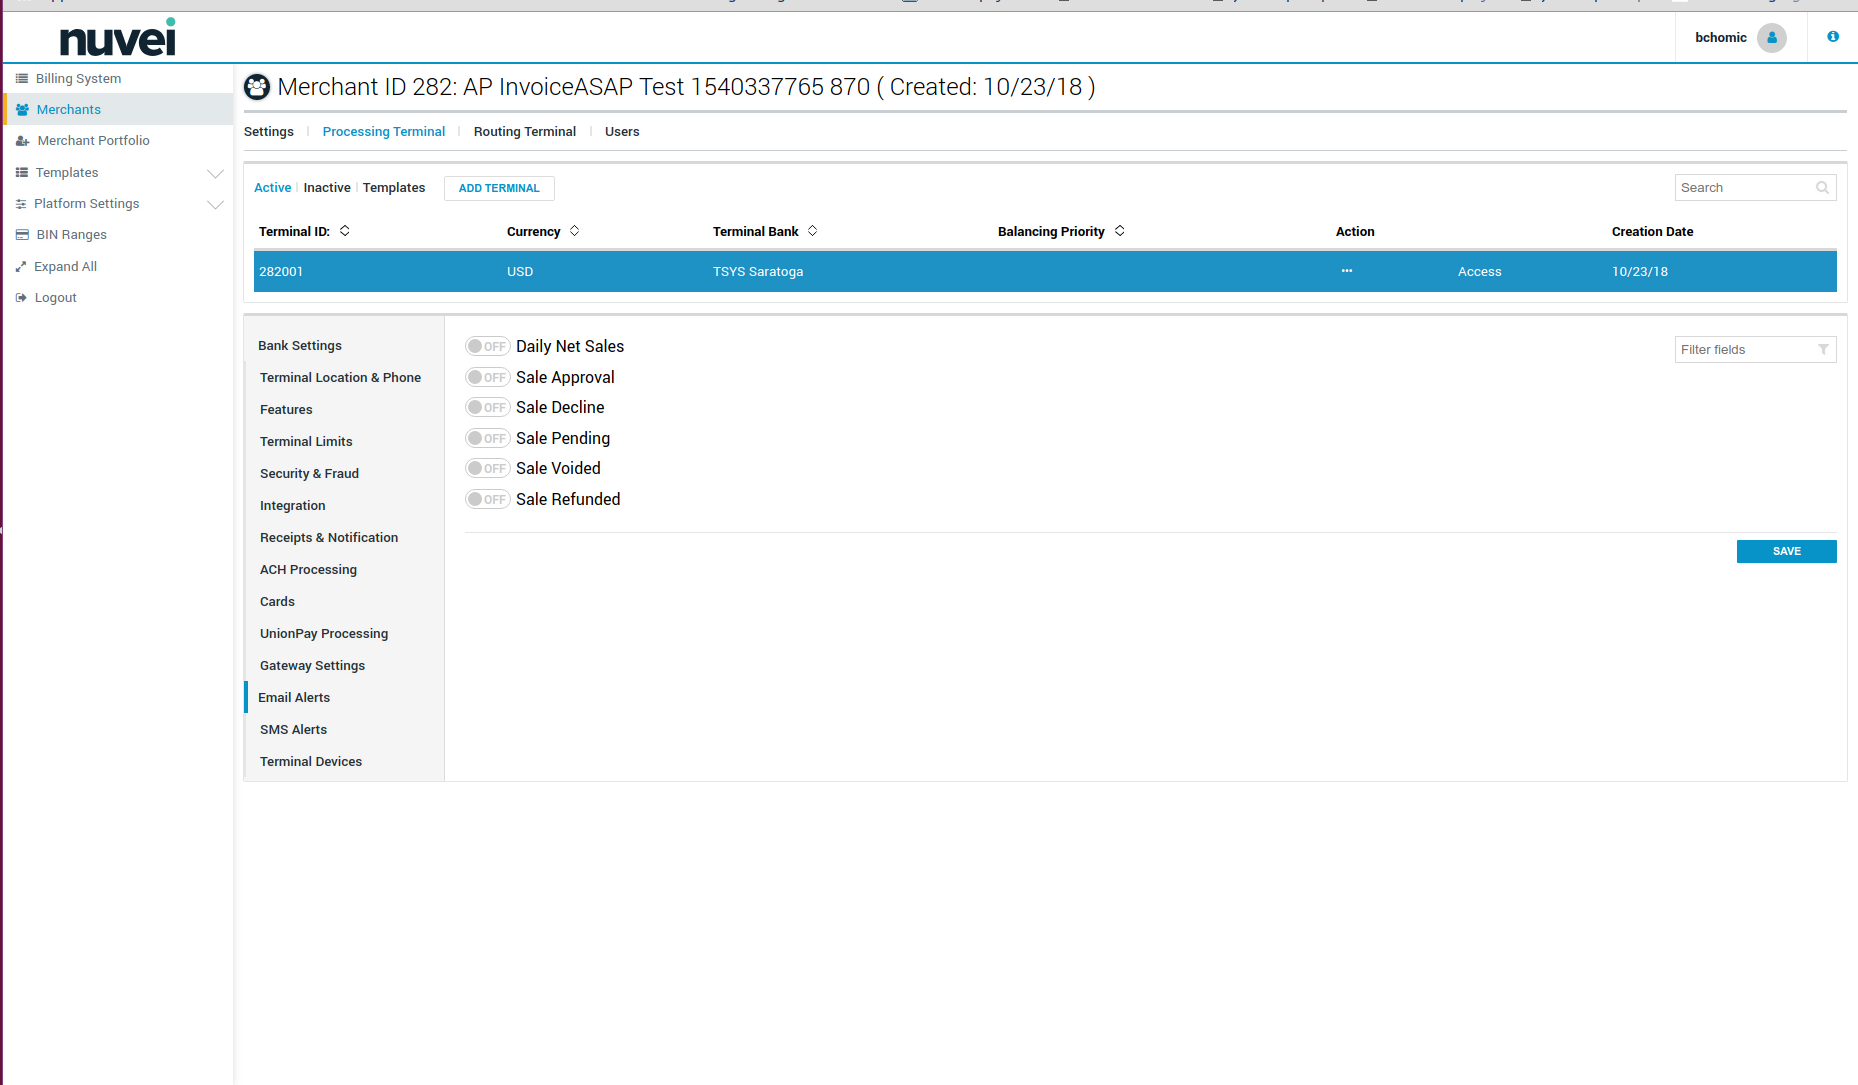Image resolution: width=1858 pixels, height=1085 pixels.
Task: Open Terminal Devices section
Action: click(x=311, y=762)
